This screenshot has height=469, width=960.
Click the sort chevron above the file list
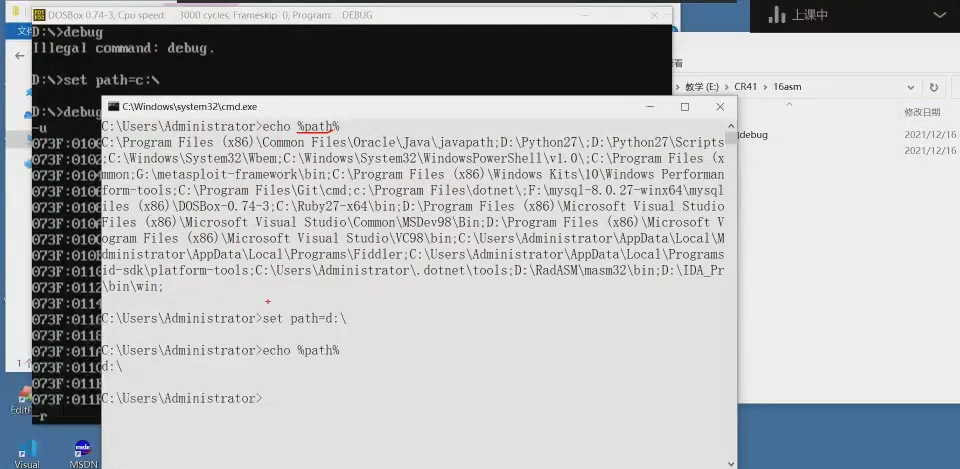coord(789,105)
